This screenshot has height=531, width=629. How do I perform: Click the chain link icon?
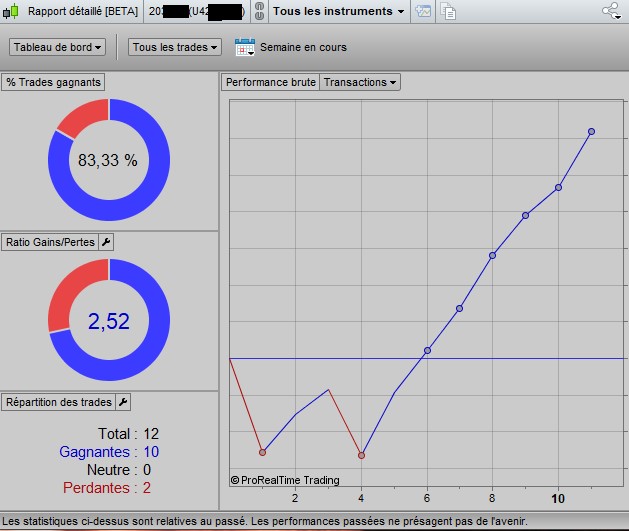(260, 11)
